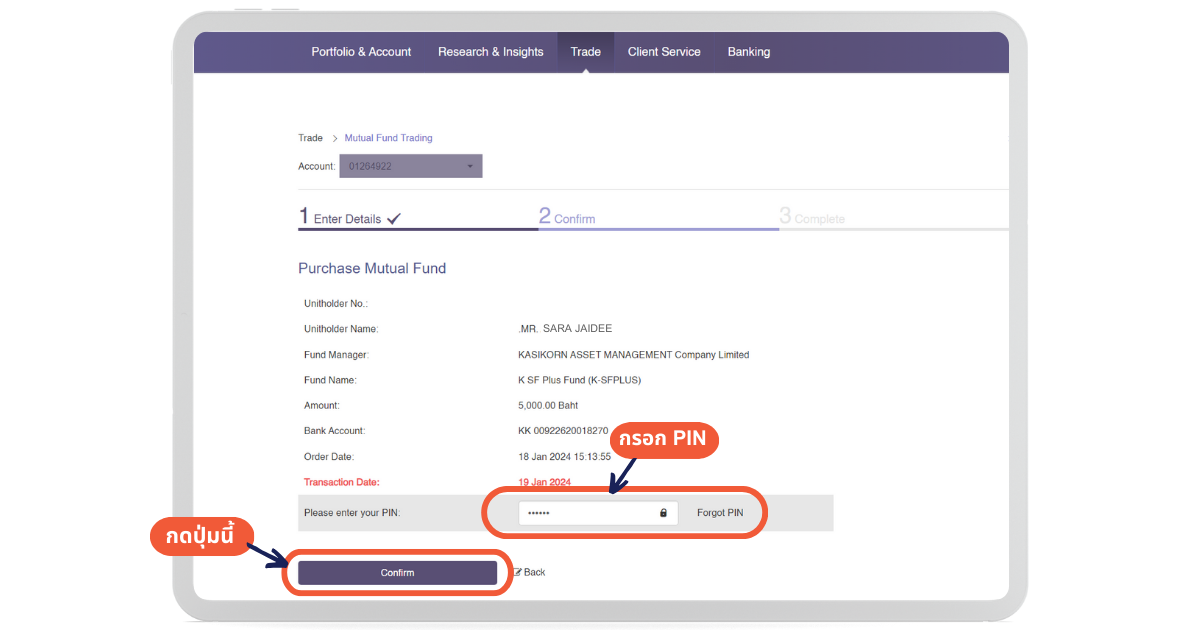
Task: Select step 2 Confirm in the progress bar
Action: [568, 217]
